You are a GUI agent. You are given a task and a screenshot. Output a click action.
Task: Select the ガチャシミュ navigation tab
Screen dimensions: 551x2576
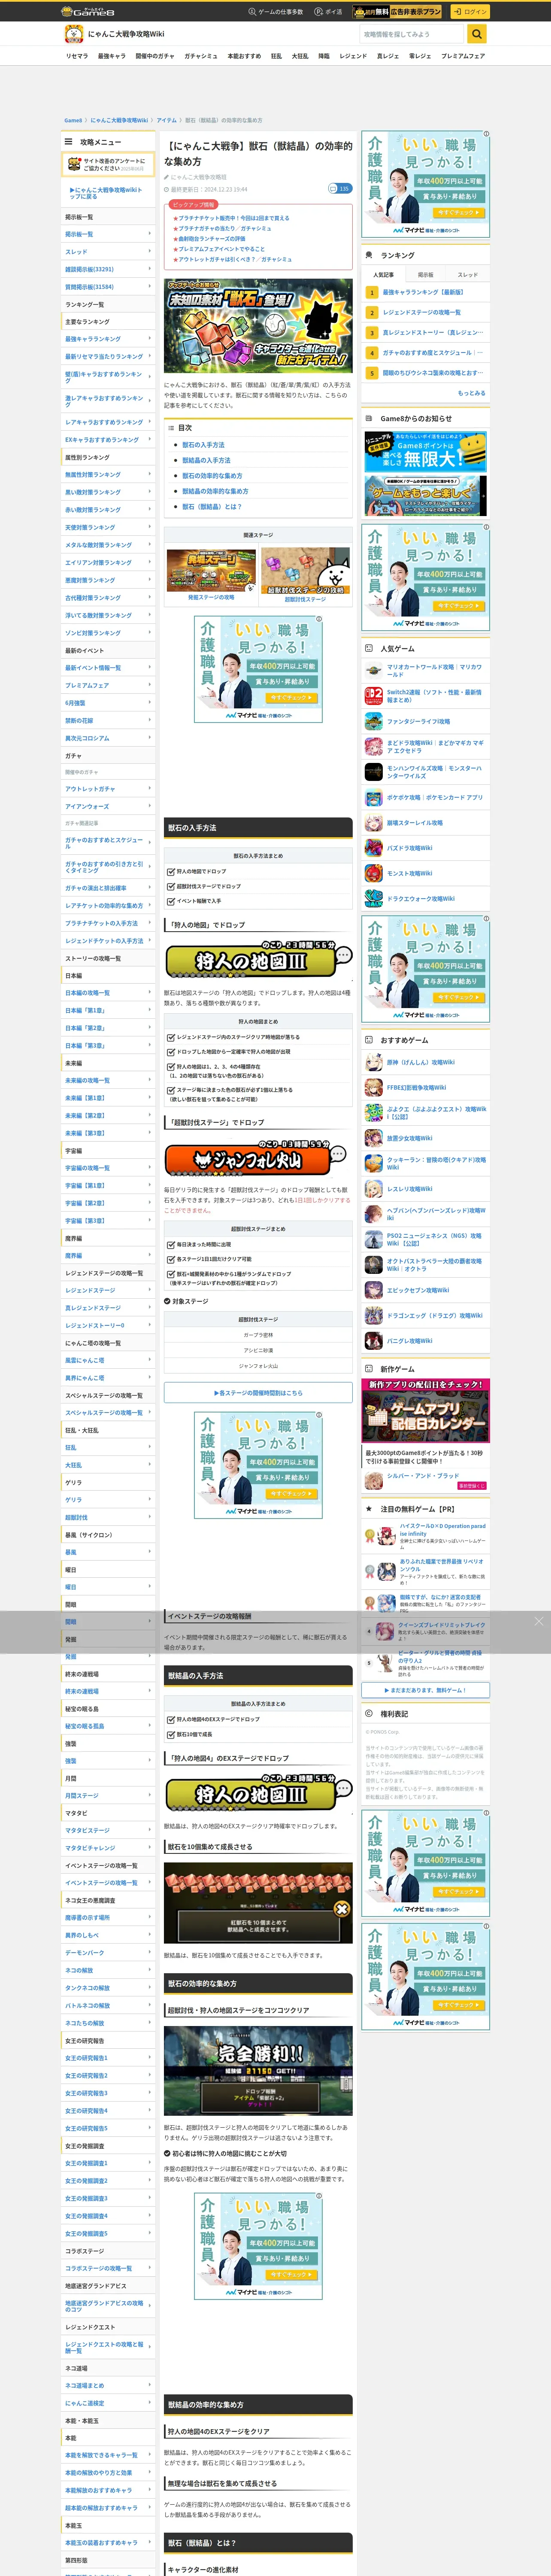[x=201, y=56]
